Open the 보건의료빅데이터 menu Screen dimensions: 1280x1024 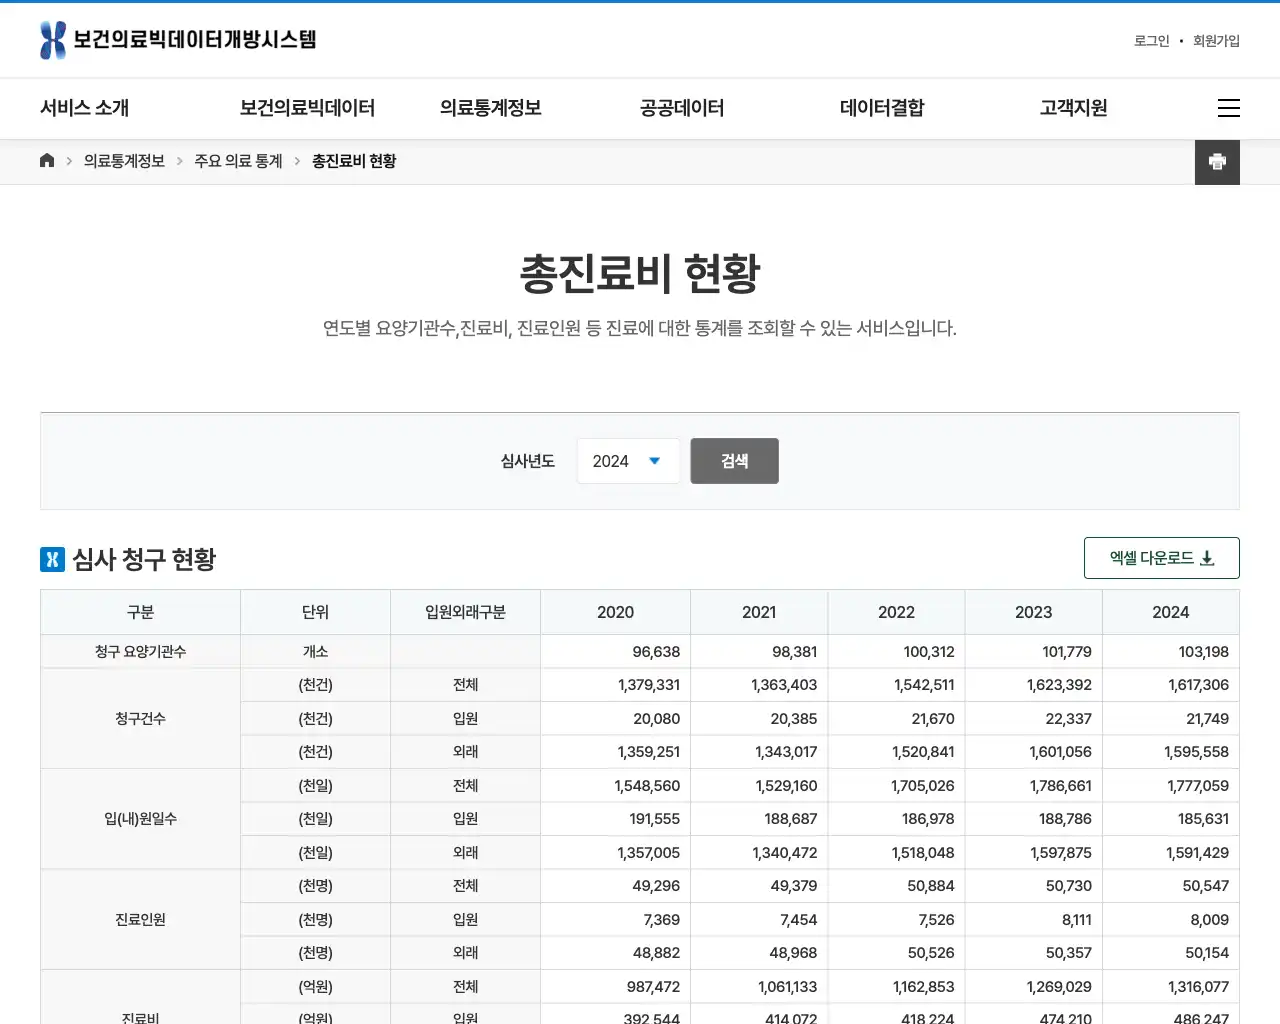click(308, 108)
